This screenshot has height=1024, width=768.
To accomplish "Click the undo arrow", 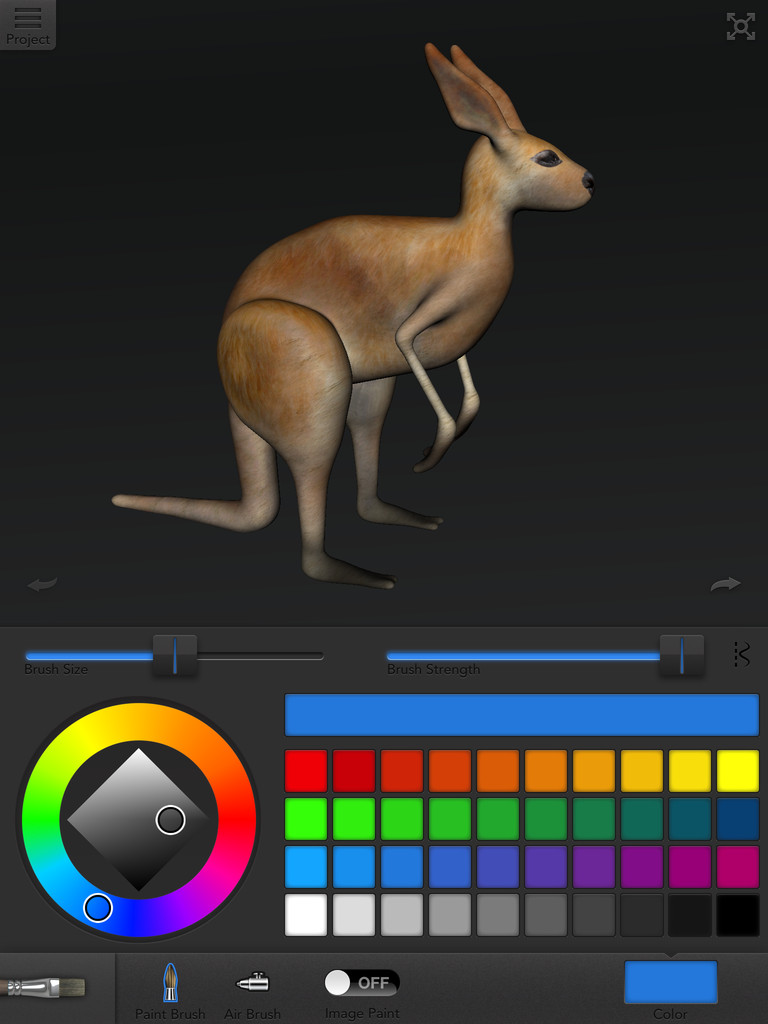I will click(x=42, y=583).
